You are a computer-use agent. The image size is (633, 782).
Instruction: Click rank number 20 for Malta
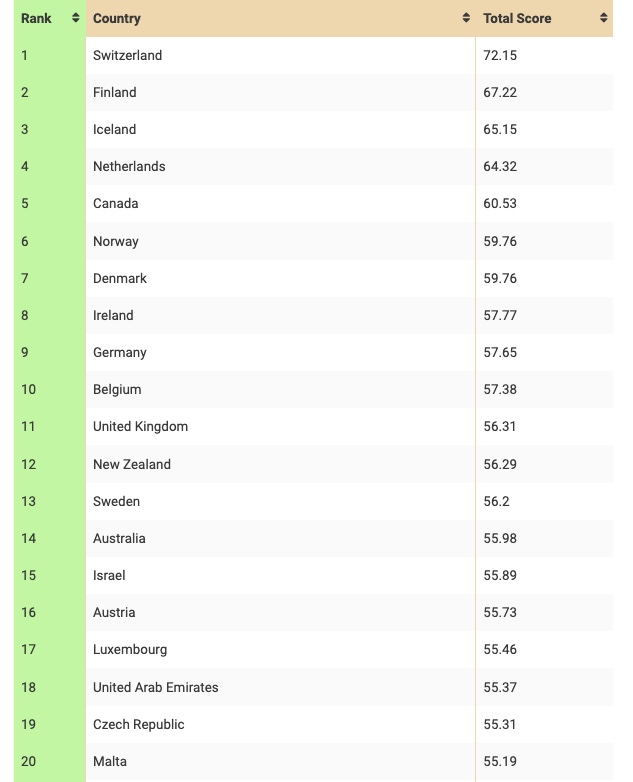(x=28, y=762)
